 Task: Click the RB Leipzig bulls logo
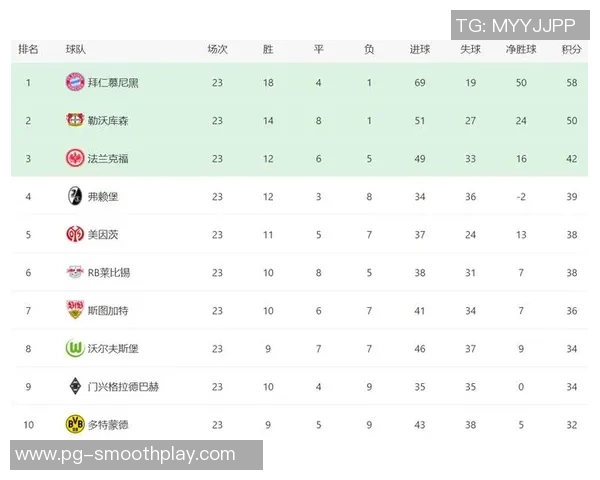74,272
